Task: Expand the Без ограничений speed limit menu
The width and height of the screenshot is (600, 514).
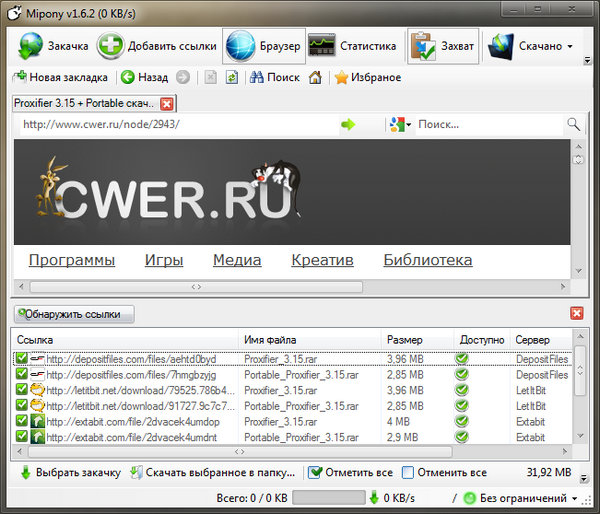Action: pyautogui.click(x=575, y=498)
